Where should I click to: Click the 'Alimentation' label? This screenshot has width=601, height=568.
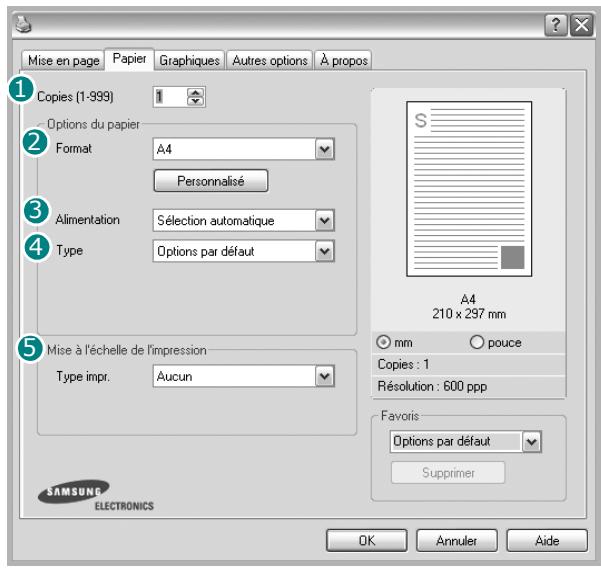pyautogui.click(x=88, y=220)
